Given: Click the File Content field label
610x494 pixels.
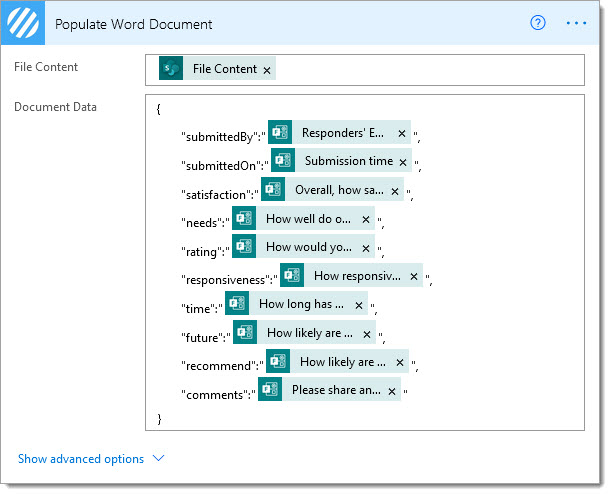Looking at the screenshot, I should pyautogui.click(x=46, y=67).
